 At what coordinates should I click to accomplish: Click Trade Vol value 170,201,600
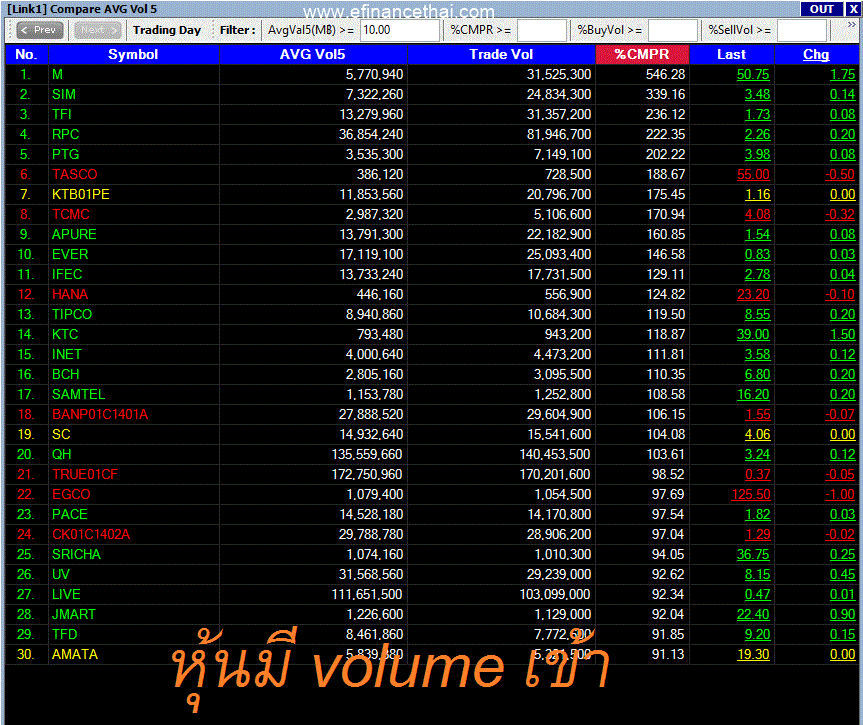[555, 475]
